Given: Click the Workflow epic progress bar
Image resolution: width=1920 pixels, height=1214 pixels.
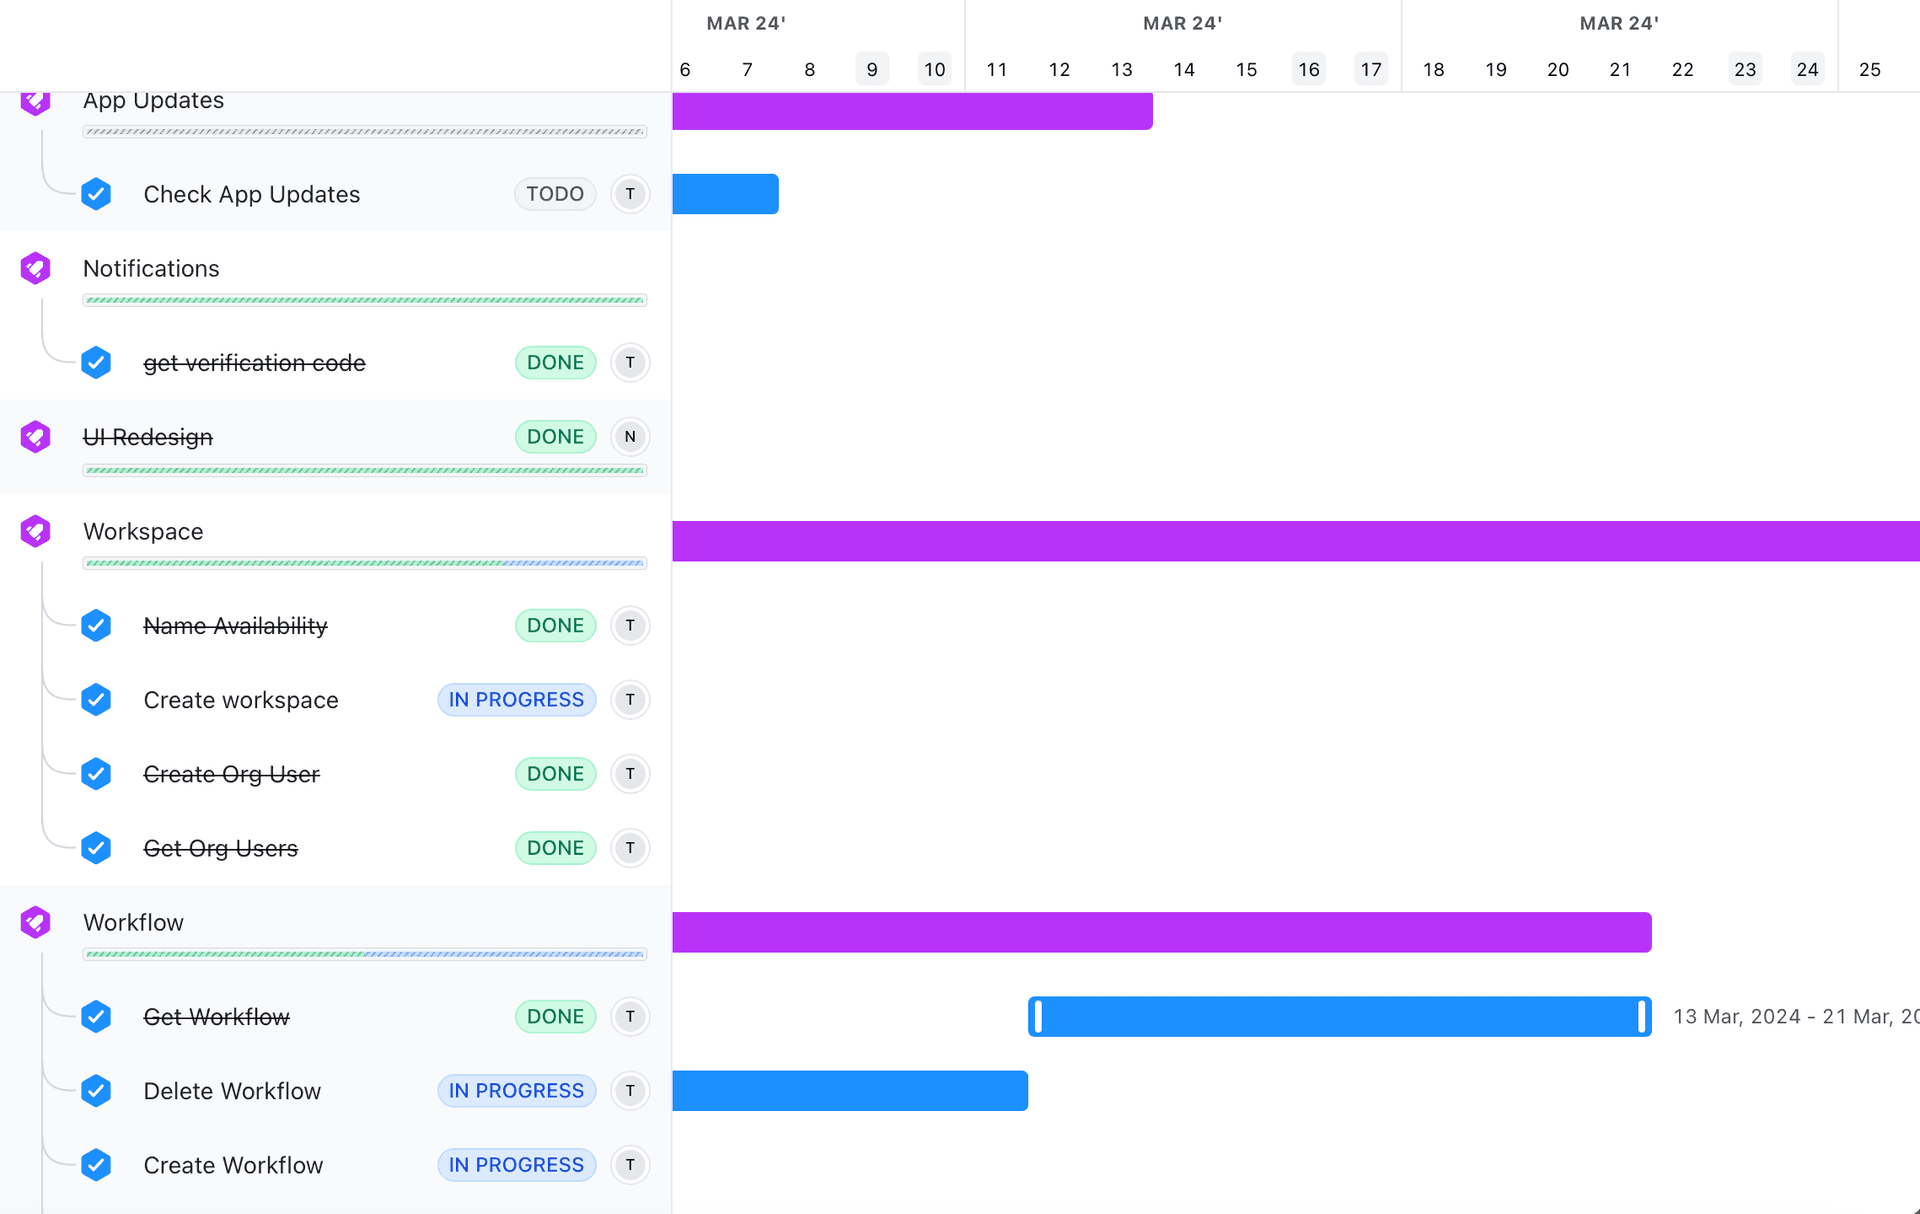Looking at the screenshot, I should point(365,954).
